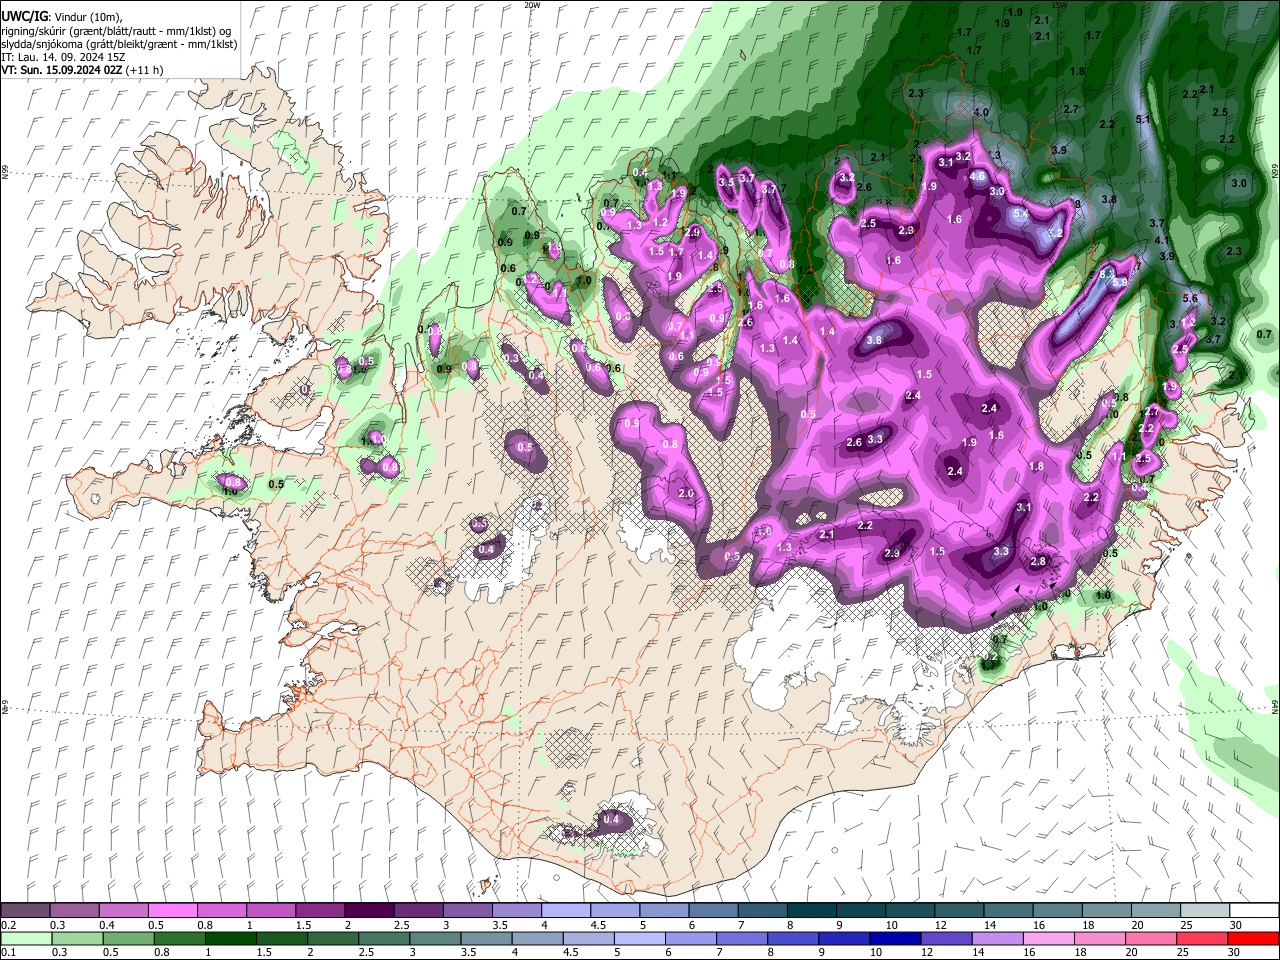Click the '20W' longitude label at top edge
1280x960 pixels.
coord(532,5)
